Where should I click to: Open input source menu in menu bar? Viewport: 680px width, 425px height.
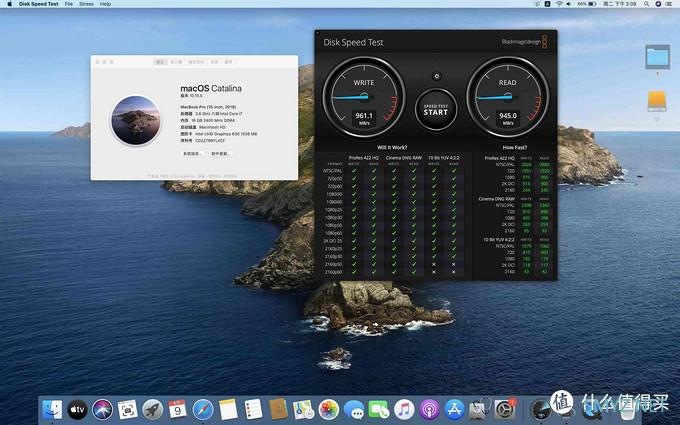(x=548, y=4)
